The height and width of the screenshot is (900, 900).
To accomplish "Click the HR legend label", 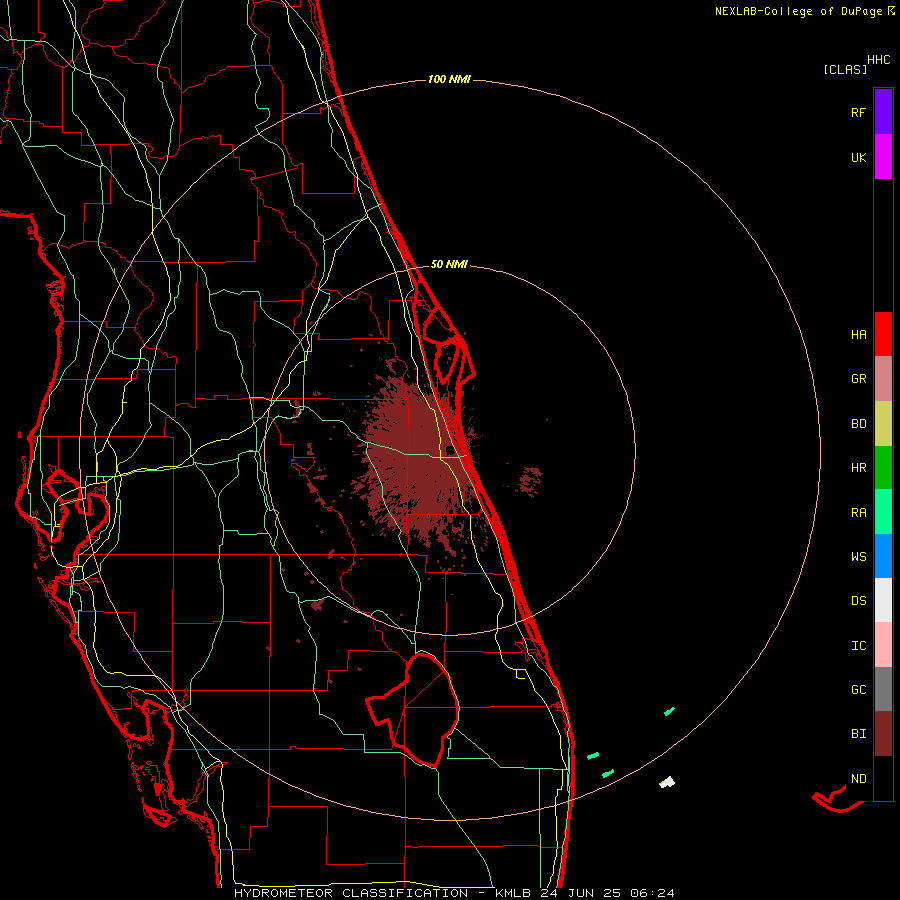I will pyautogui.click(x=858, y=468).
